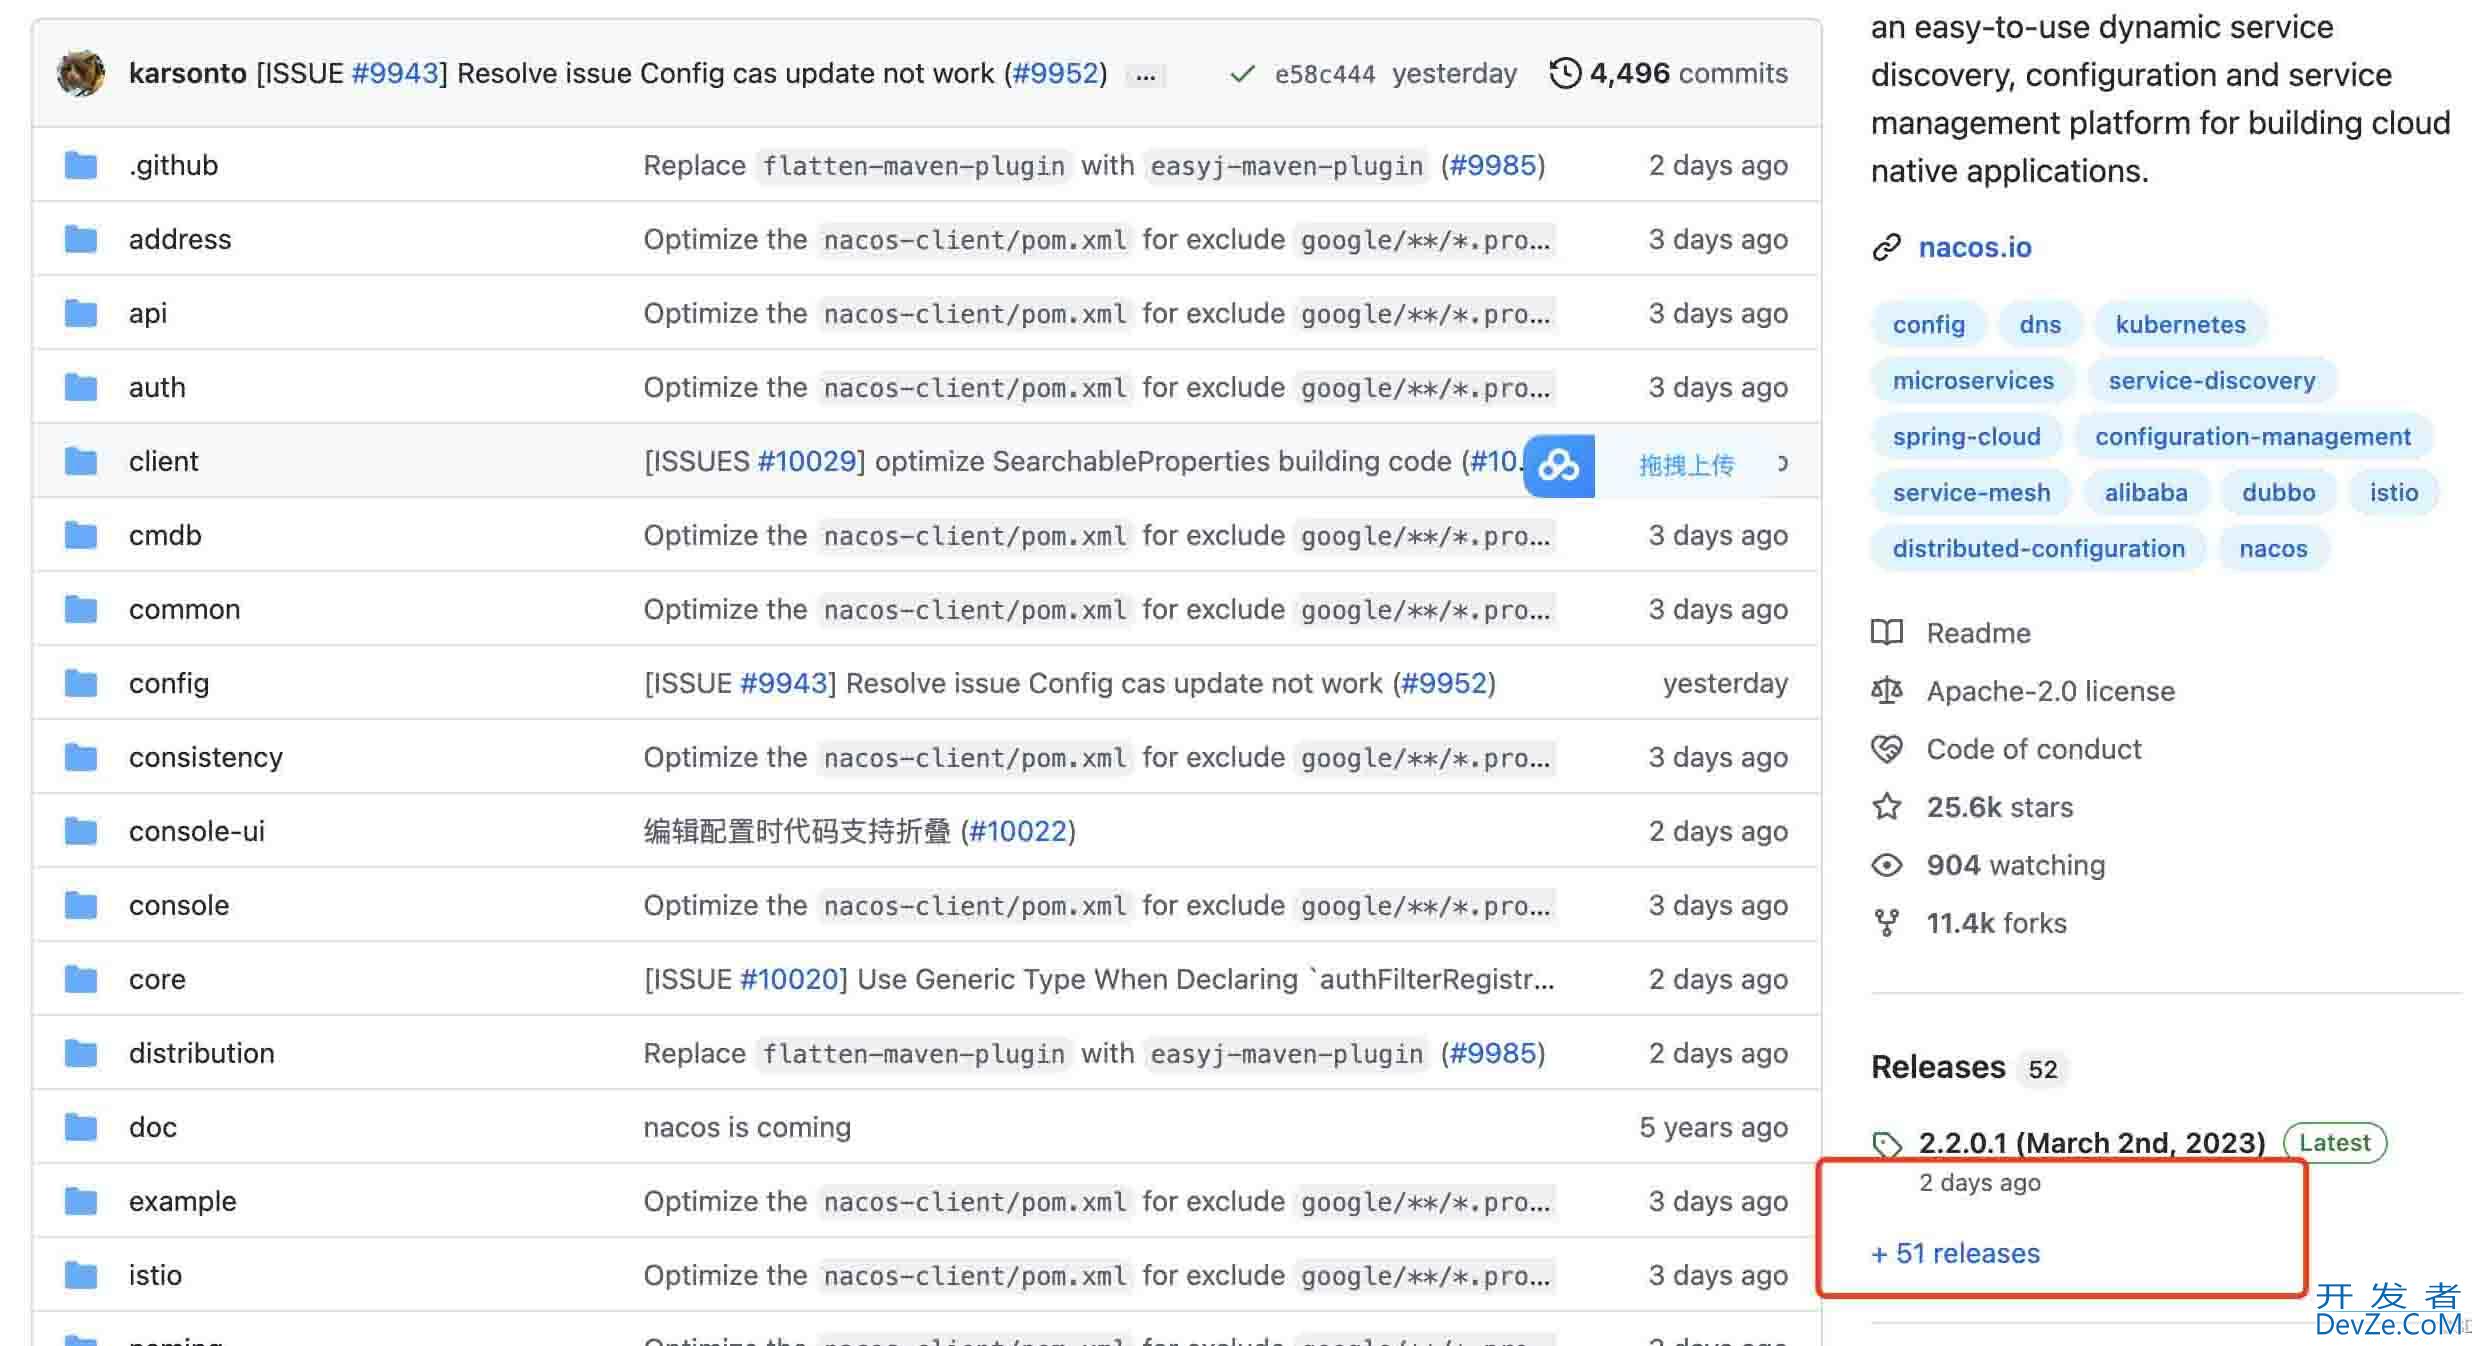
Task: Click the console-ui folder icon
Action: point(81,831)
